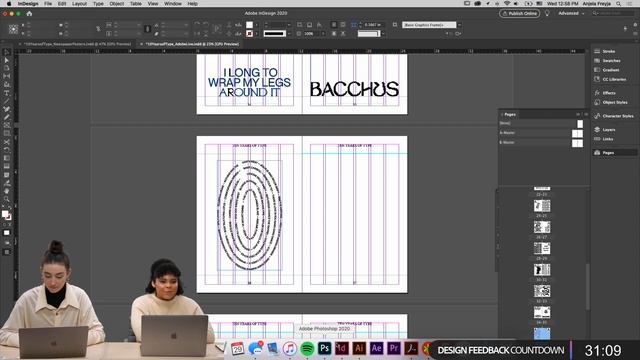Open the Basic Graphics Frame style dropdown
The image size is (640, 360).
pyautogui.click(x=460, y=25)
